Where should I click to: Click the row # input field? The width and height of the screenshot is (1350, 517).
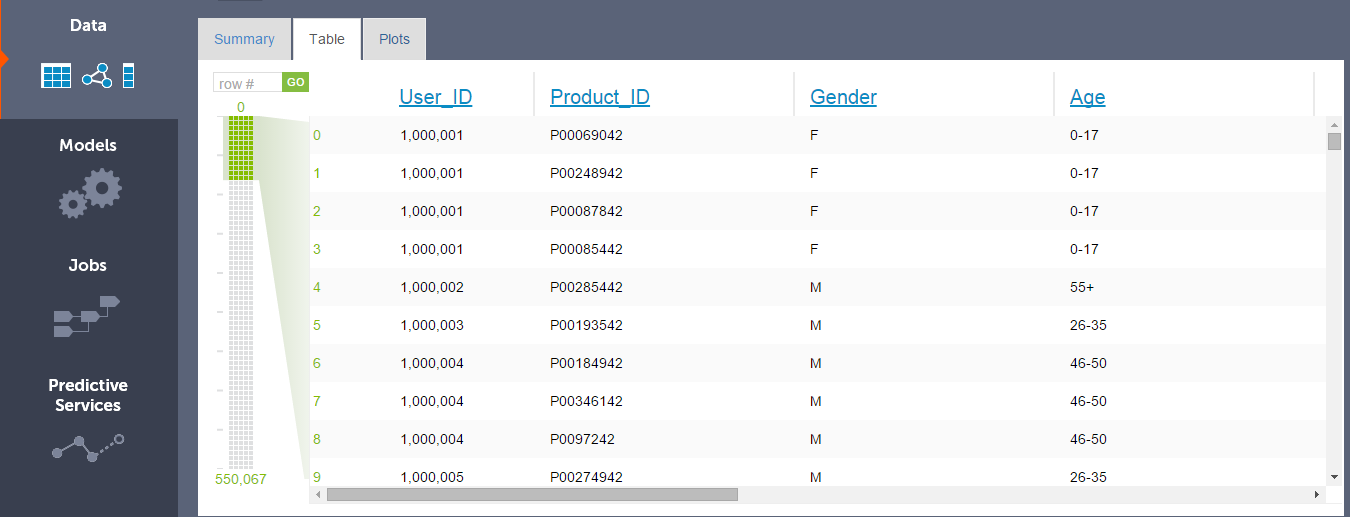point(248,83)
